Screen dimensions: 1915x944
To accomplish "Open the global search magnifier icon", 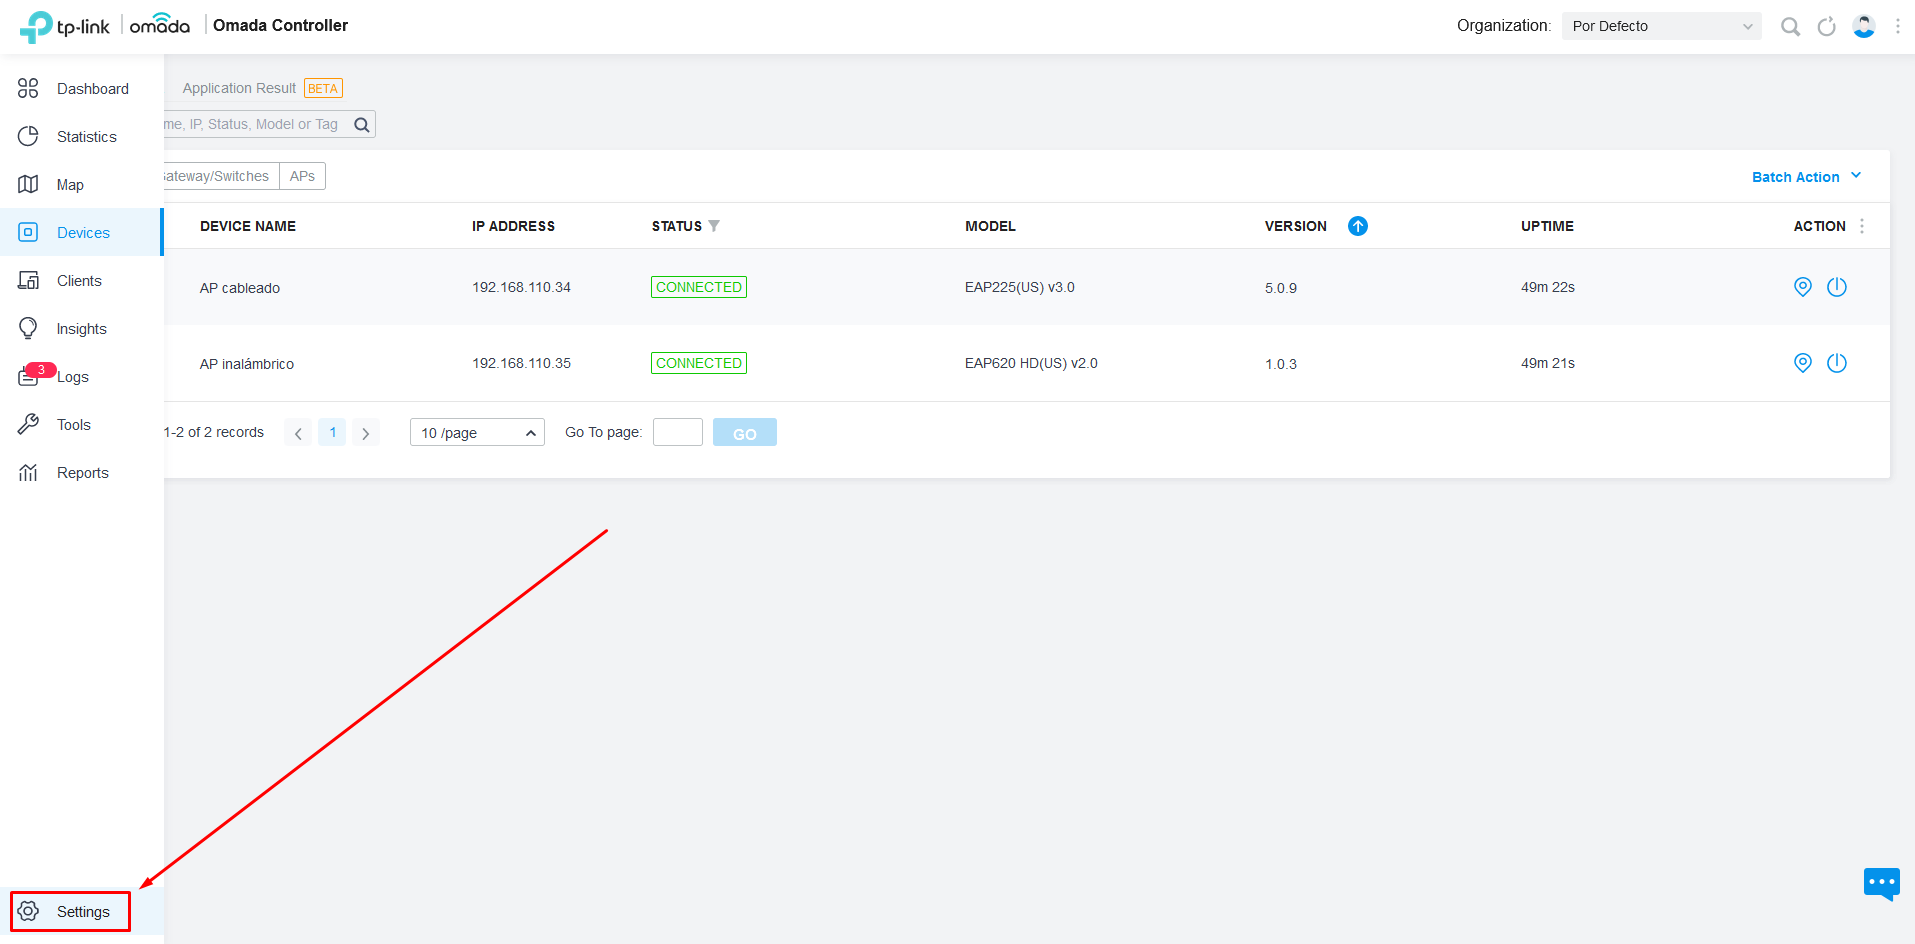I will (x=1790, y=27).
